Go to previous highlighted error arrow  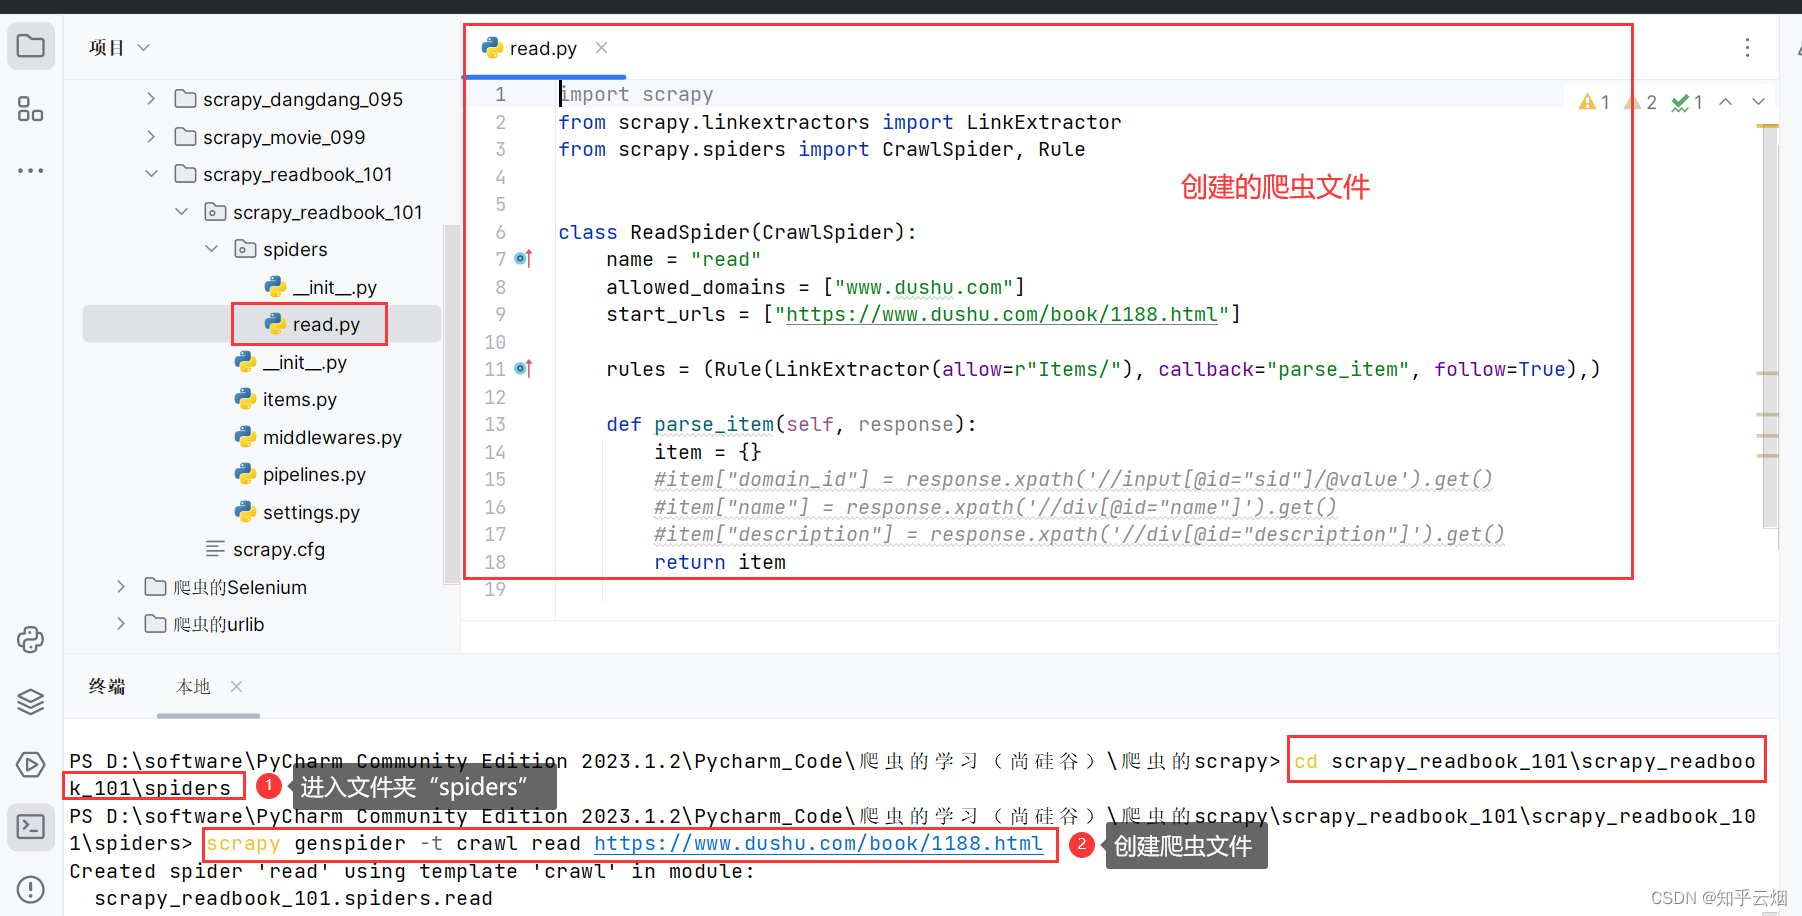click(x=1726, y=102)
